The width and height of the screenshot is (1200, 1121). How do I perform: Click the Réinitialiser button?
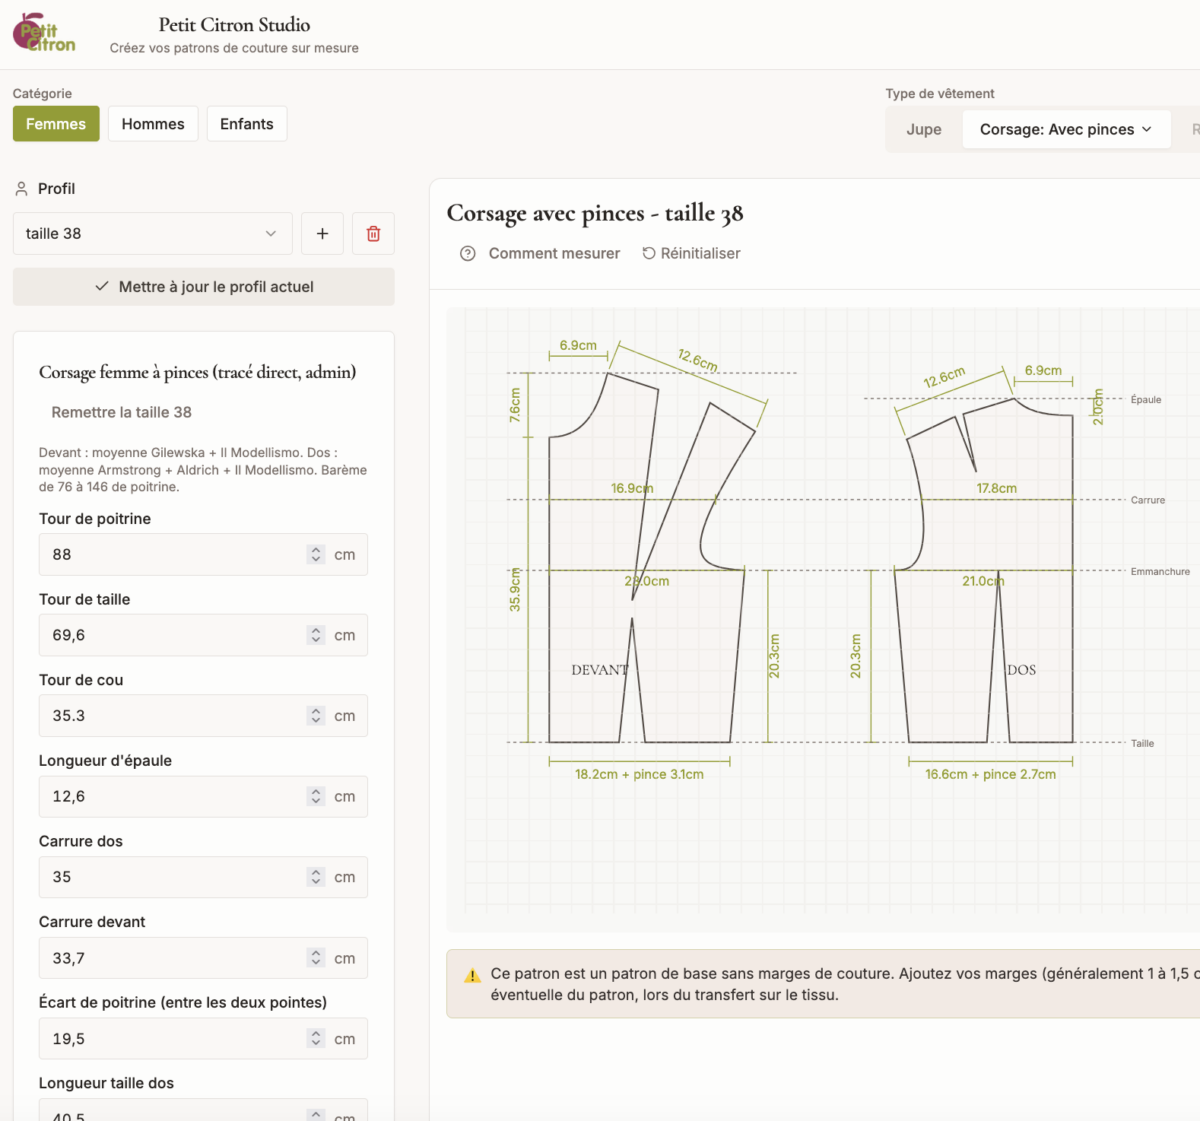(691, 253)
